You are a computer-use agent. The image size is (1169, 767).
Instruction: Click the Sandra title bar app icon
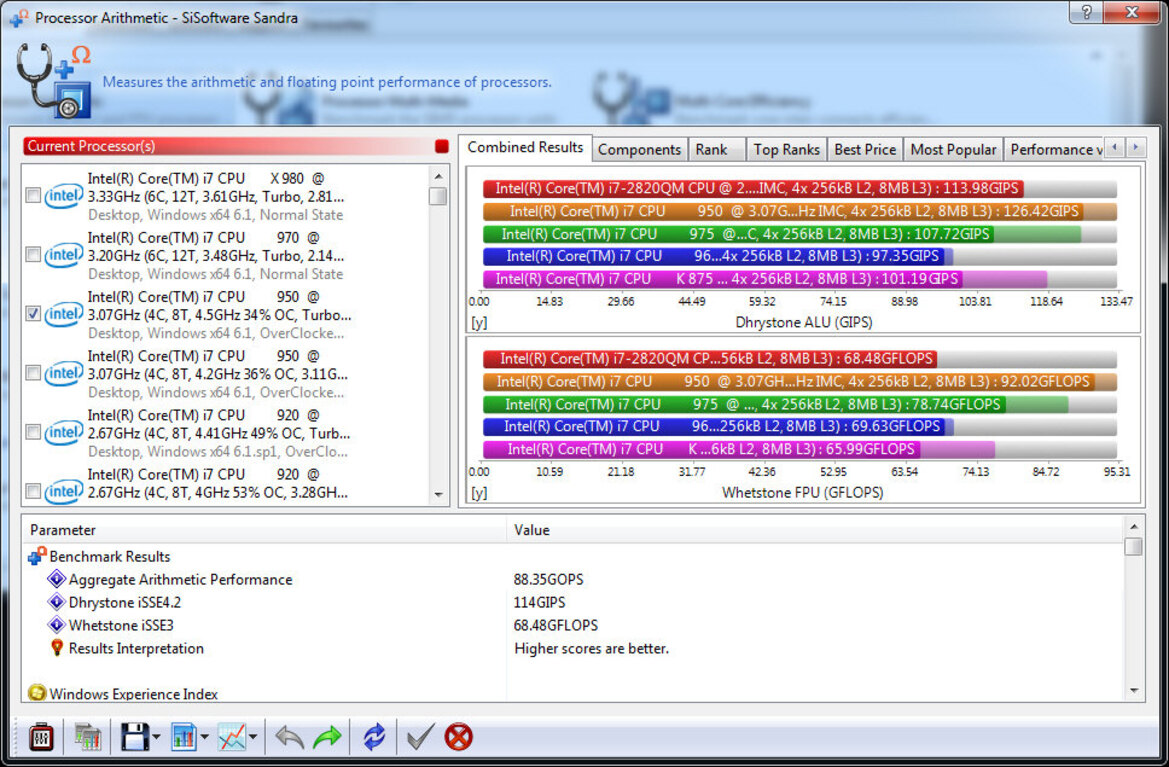(19, 17)
